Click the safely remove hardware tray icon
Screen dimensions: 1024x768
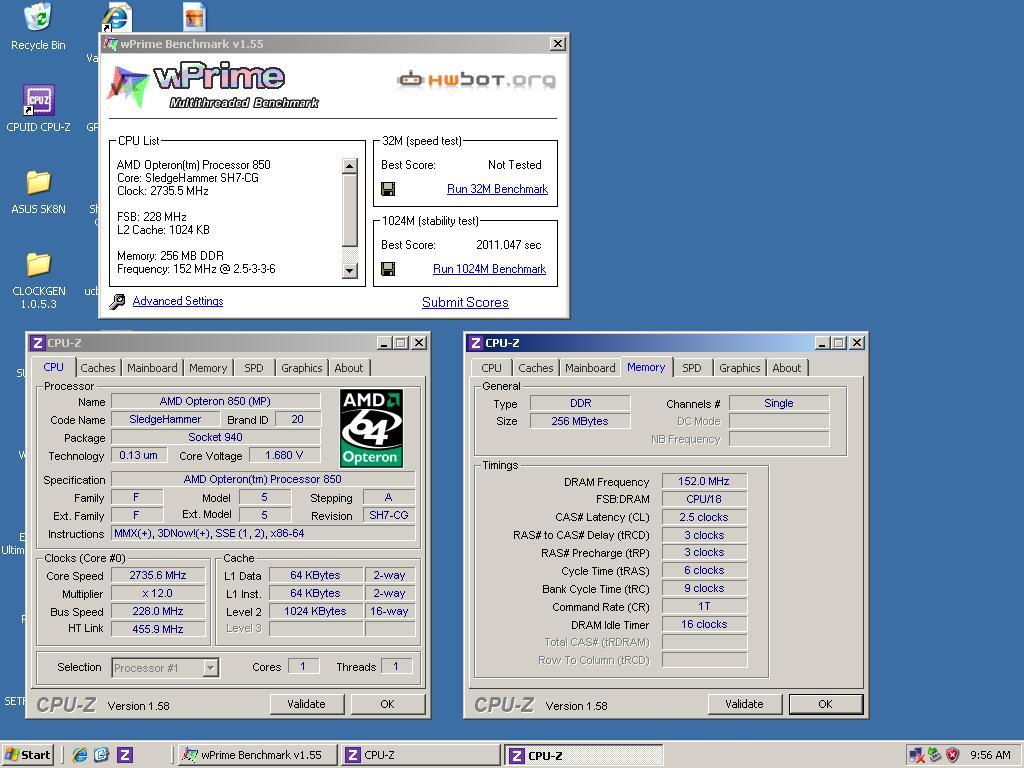pyautogui.click(x=935, y=755)
